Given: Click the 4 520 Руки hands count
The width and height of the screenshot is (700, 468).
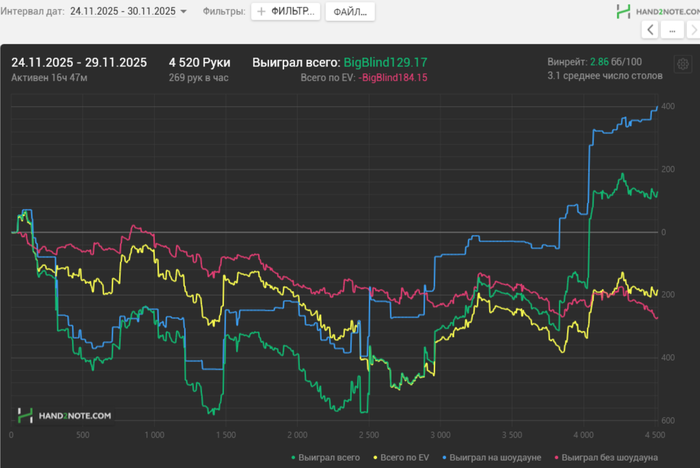Looking at the screenshot, I should coord(200,62).
